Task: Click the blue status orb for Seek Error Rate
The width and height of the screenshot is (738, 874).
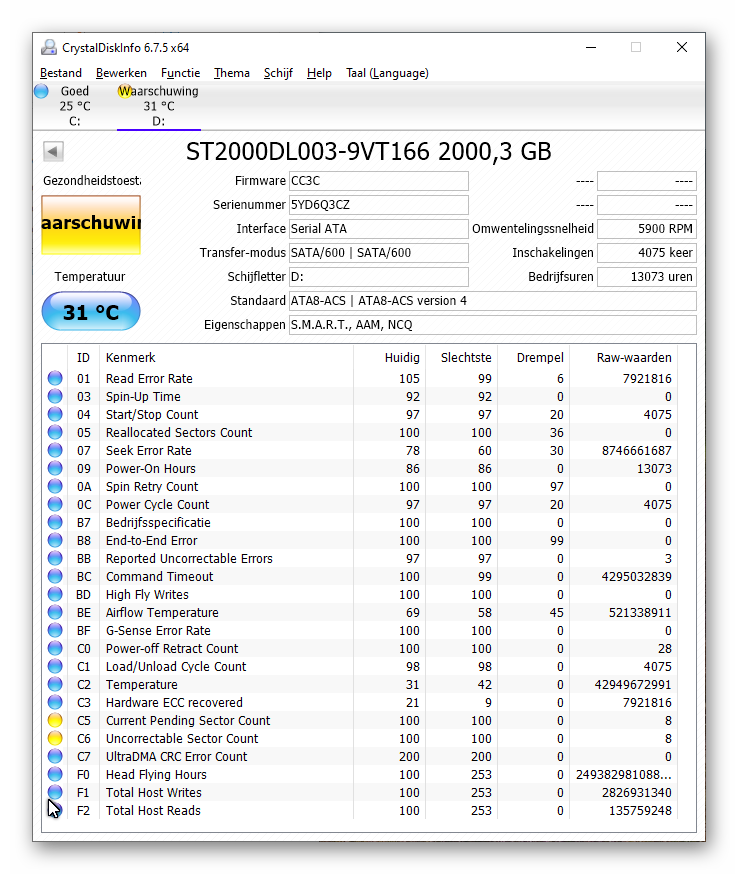Action: pos(55,451)
